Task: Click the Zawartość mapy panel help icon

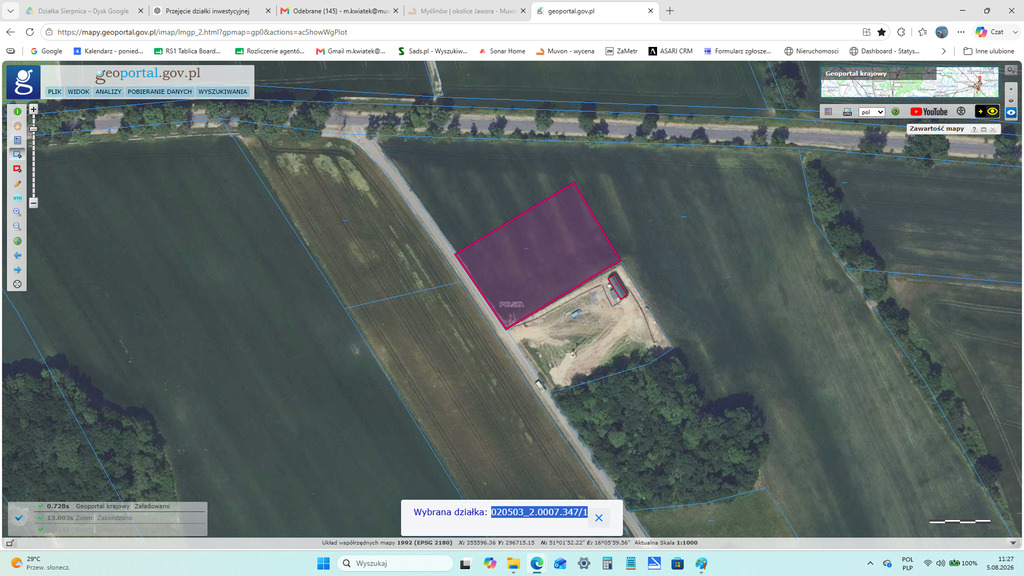Action: [x=974, y=129]
